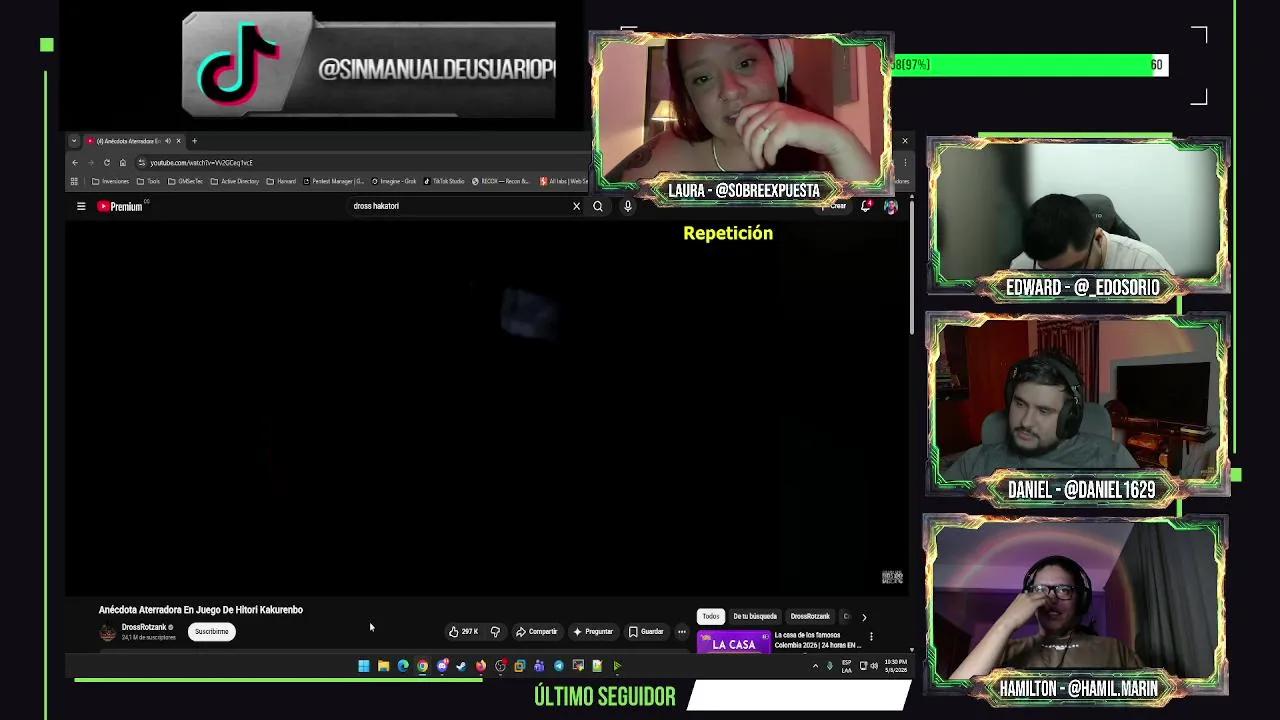Select the DrossRotzank filter chip
This screenshot has width=1280, height=720.
tap(810, 616)
